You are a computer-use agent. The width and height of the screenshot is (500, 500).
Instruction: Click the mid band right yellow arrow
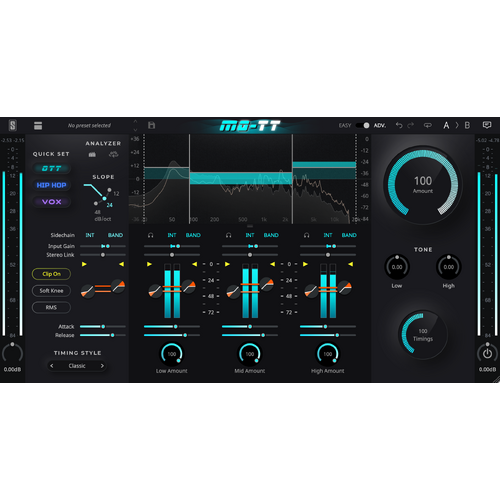pyautogui.click(x=272, y=264)
